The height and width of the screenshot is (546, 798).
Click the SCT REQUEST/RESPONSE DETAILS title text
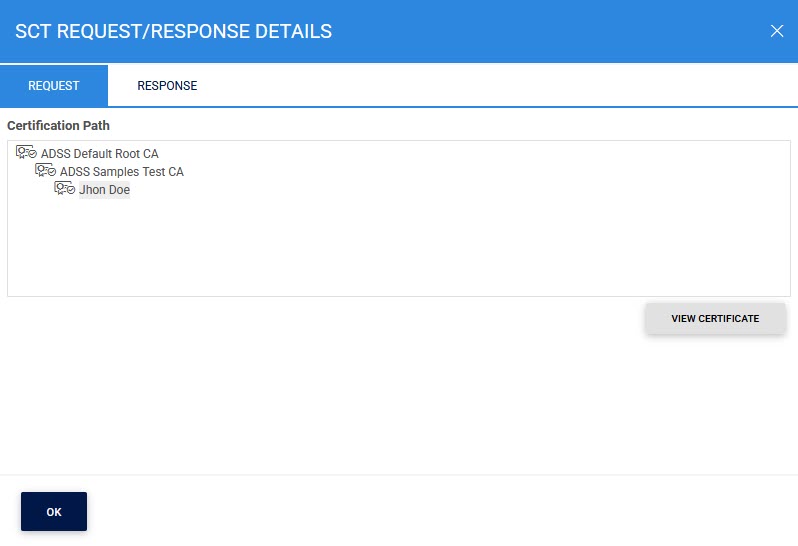pos(173,32)
